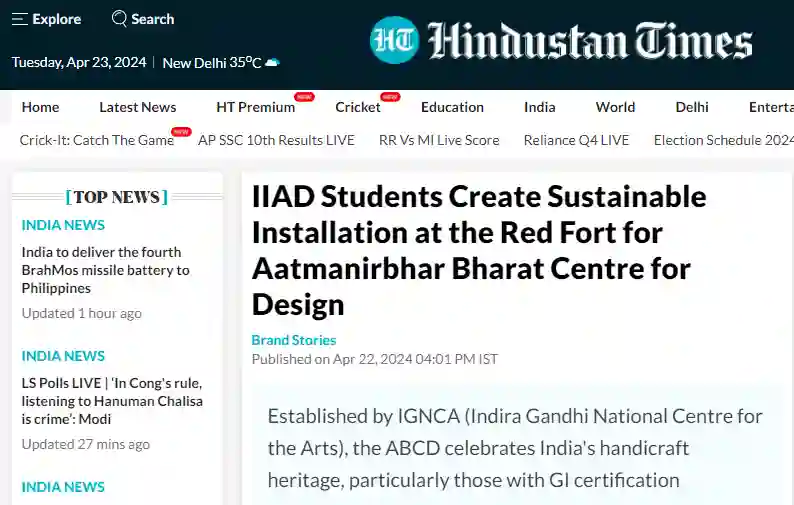Open LS Polls LIVE Hanuman Chalisa story

[112, 401]
